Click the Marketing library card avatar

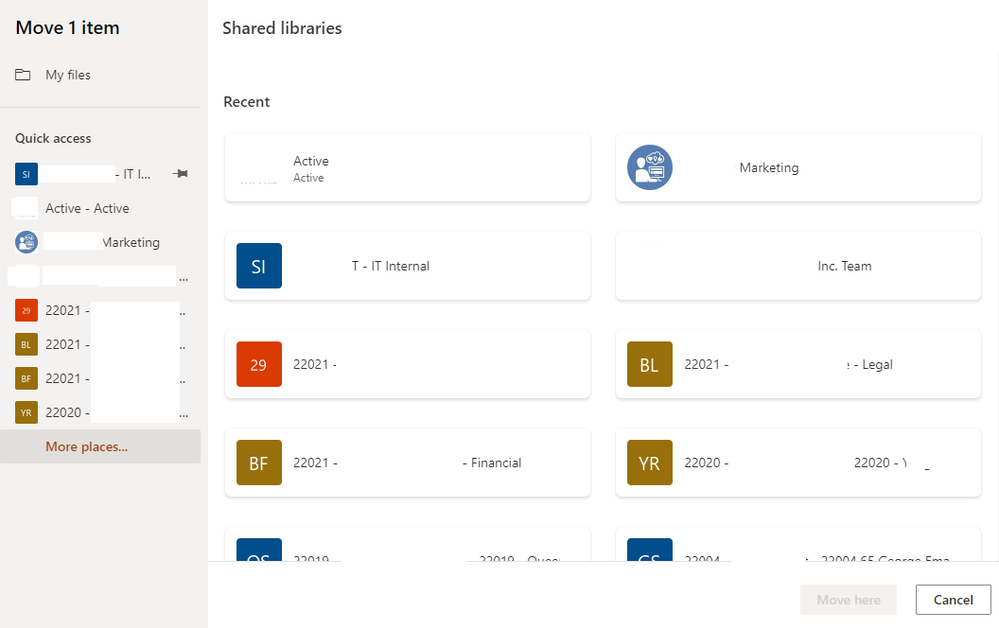point(650,168)
